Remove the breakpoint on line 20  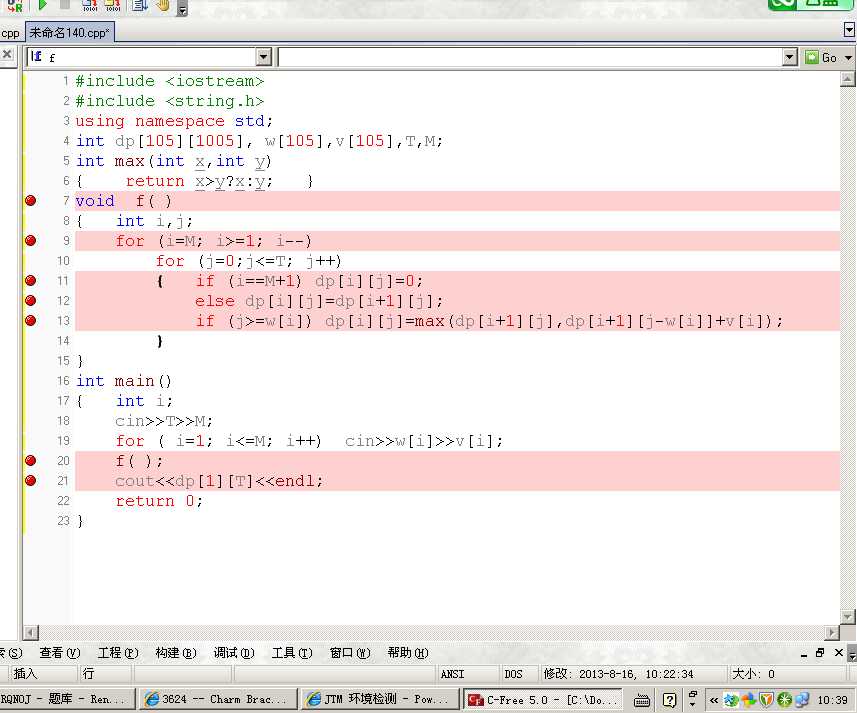31,461
